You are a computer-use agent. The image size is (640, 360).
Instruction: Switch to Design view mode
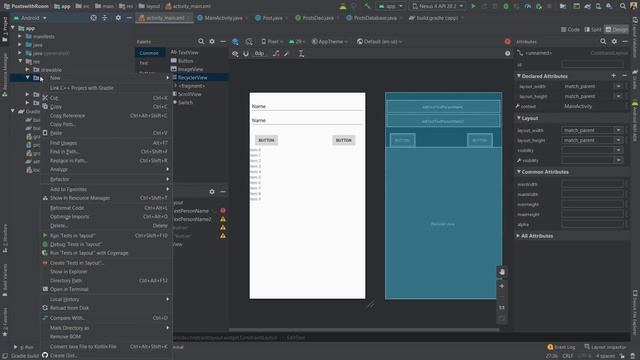tap(617, 29)
